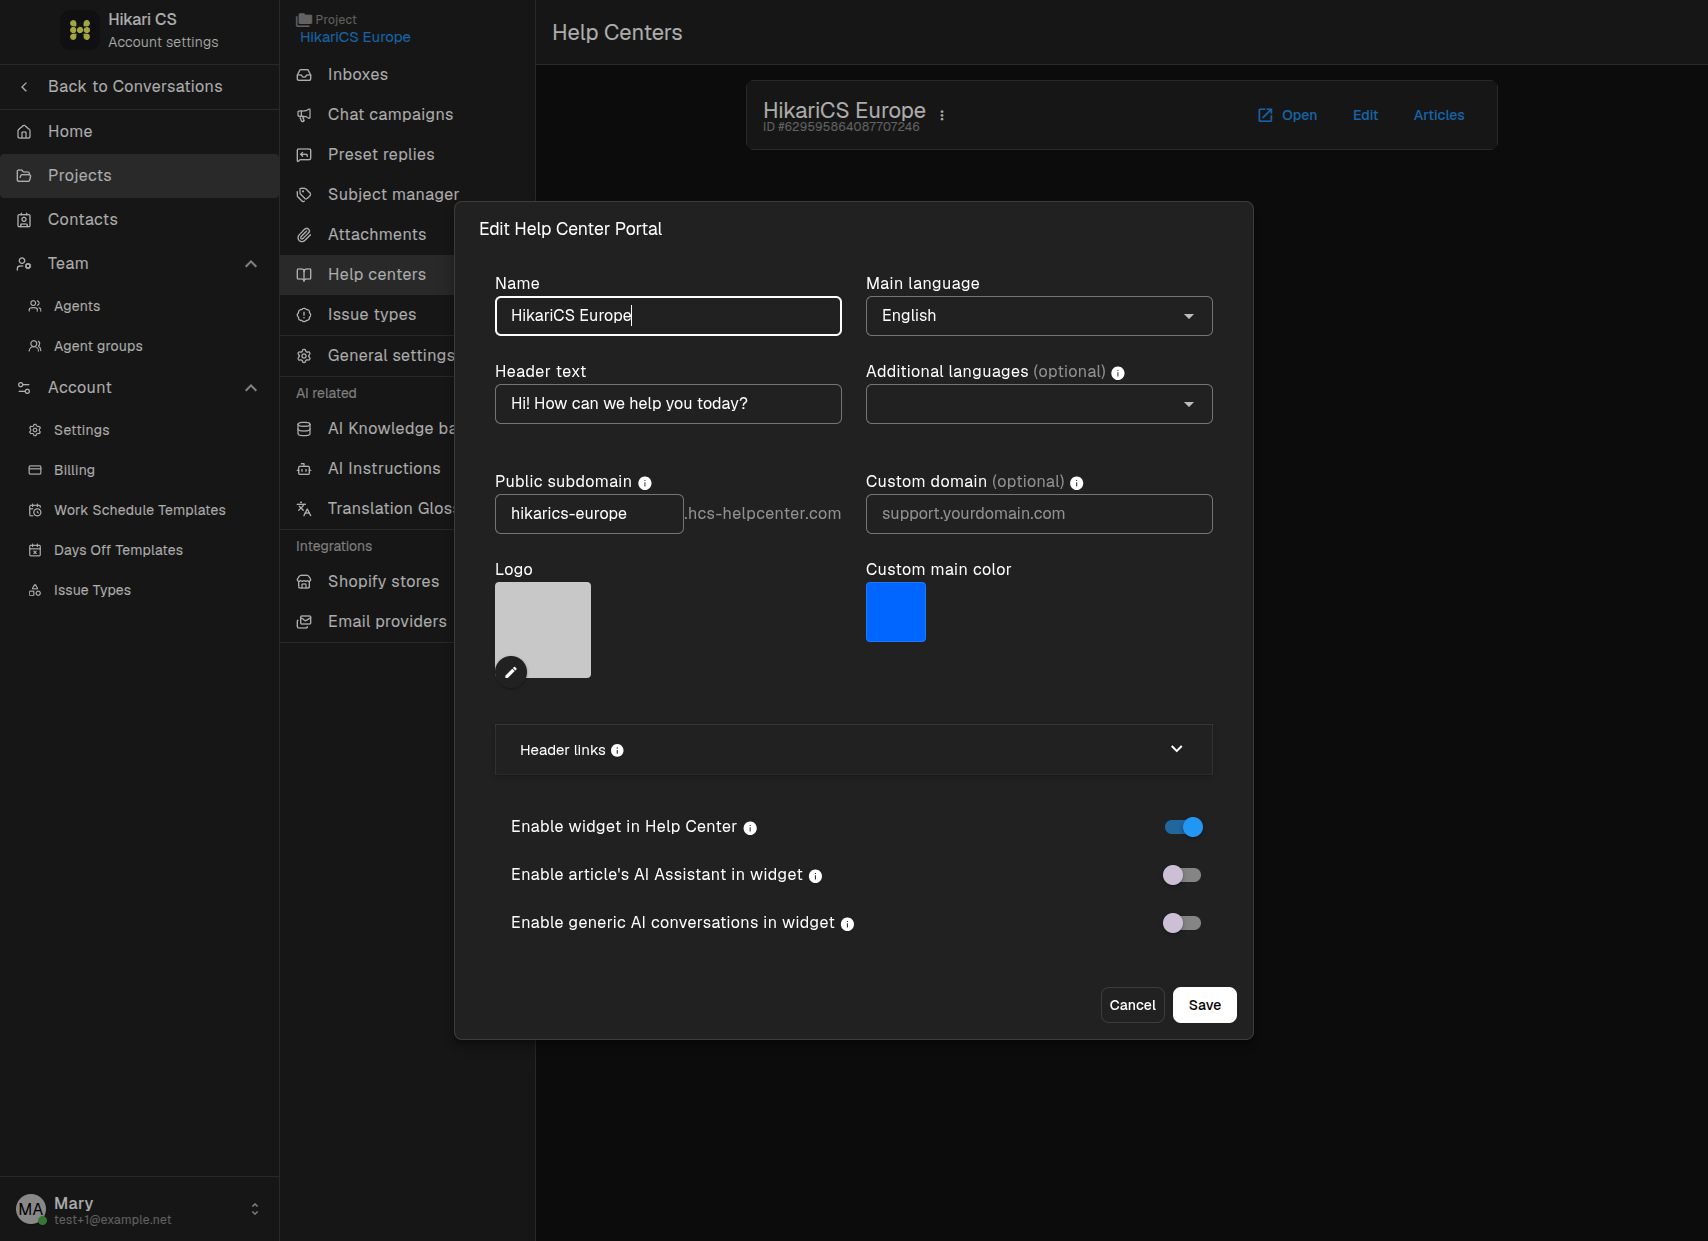
Task: Click the Public subdomain input field
Action: (x=589, y=514)
